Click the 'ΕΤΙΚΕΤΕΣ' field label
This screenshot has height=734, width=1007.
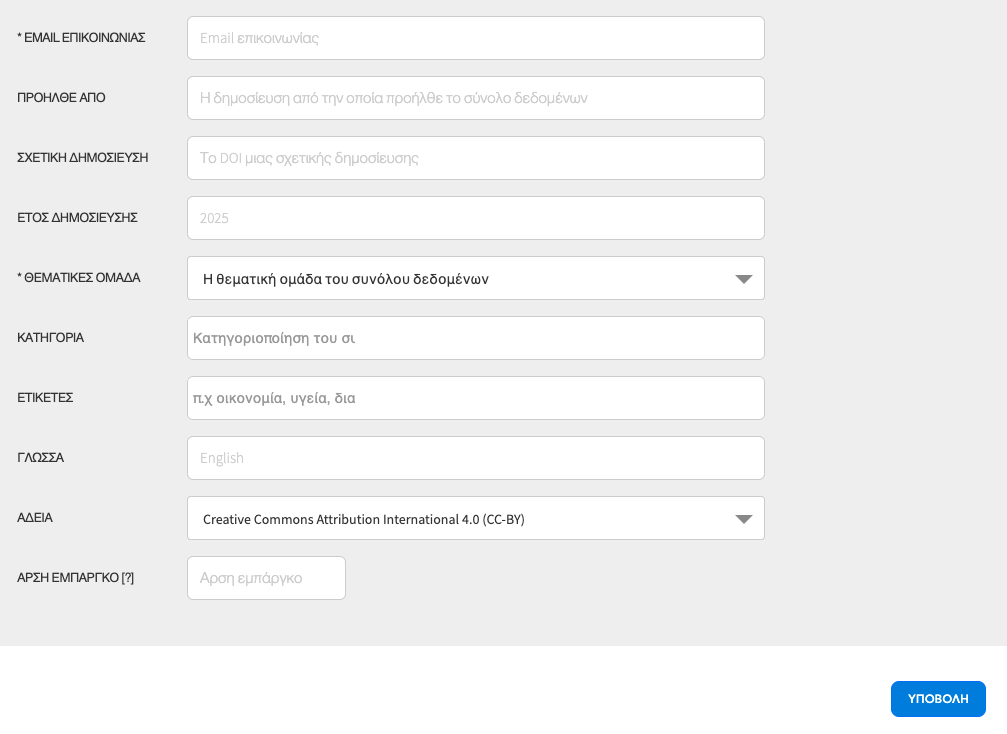(45, 398)
